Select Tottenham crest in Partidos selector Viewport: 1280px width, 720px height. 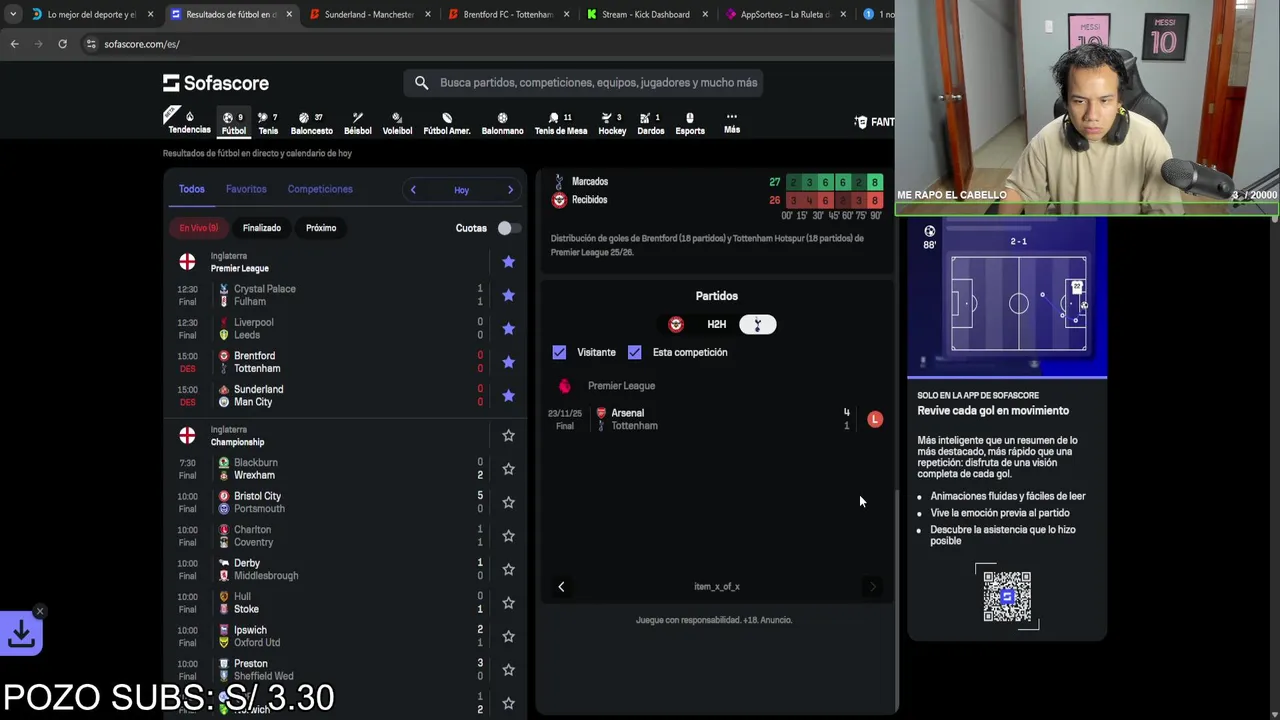[x=757, y=324]
